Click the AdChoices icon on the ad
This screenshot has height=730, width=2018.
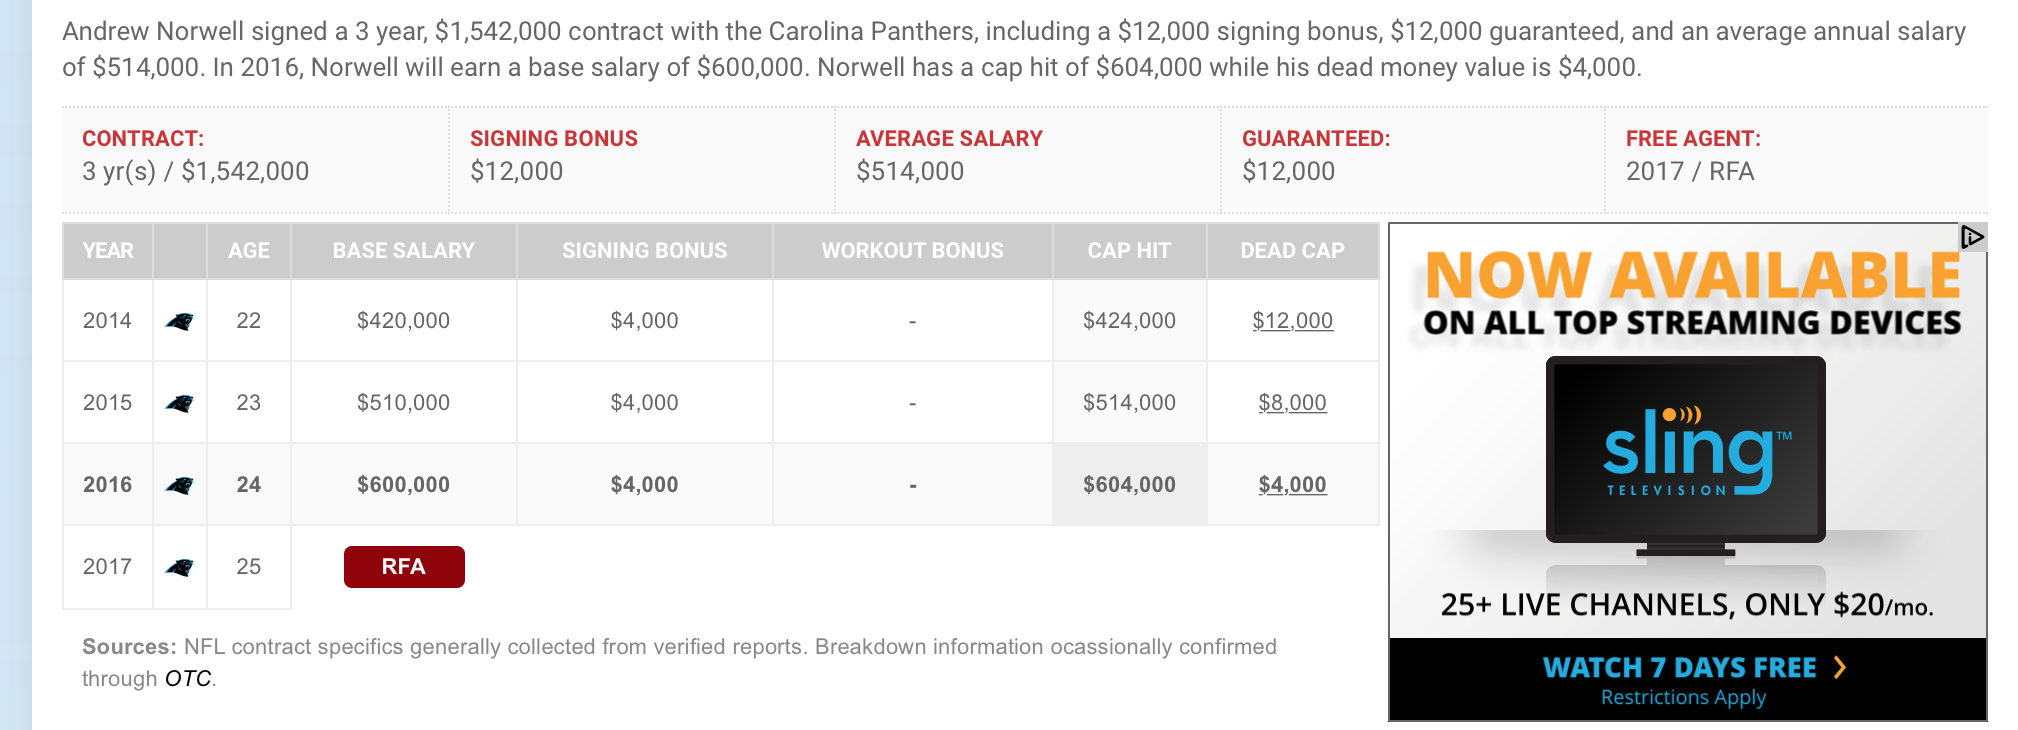(x=1972, y=237)
